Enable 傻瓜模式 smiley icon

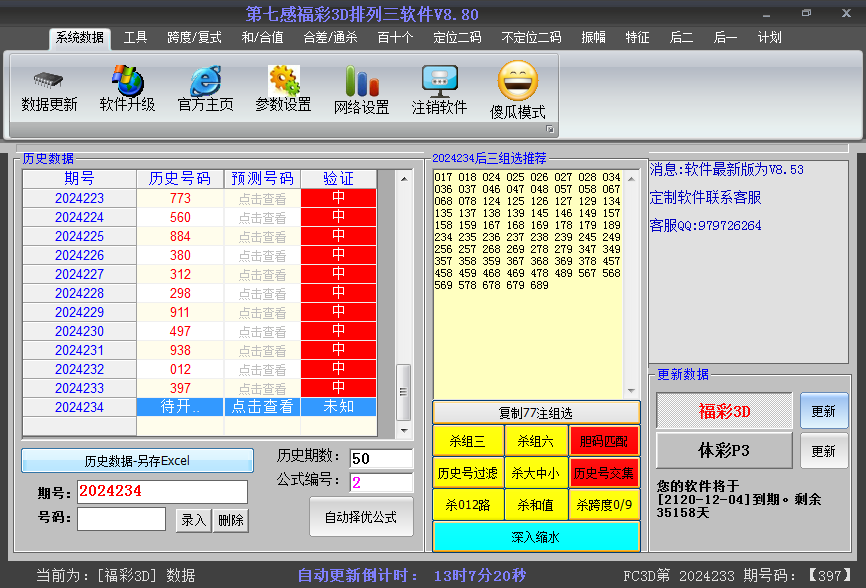click(518, 81)
